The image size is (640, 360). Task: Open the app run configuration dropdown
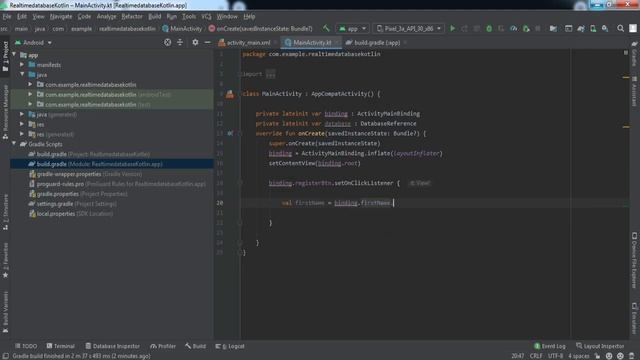[x=352, y=29]
